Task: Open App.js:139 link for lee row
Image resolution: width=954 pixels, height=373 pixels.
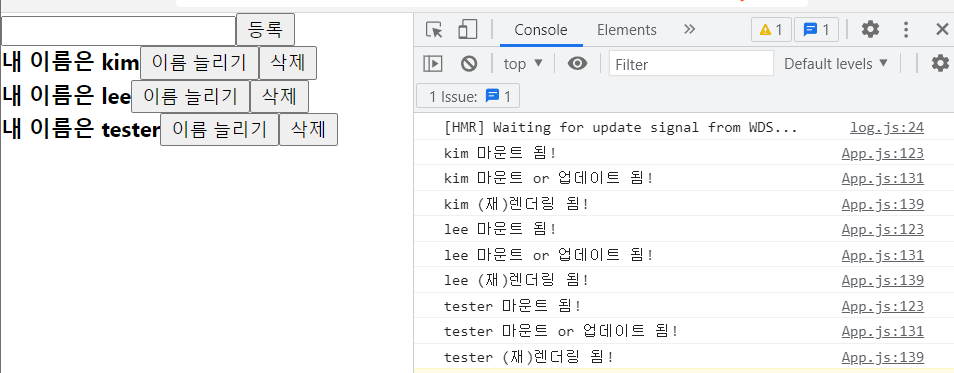Action: [x=883, y=281]
